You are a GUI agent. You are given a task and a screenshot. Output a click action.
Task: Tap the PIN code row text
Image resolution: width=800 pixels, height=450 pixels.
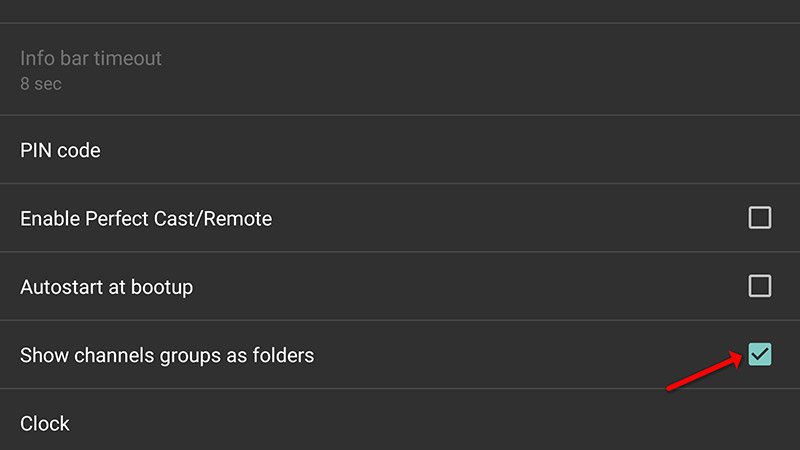click(60, 150)
